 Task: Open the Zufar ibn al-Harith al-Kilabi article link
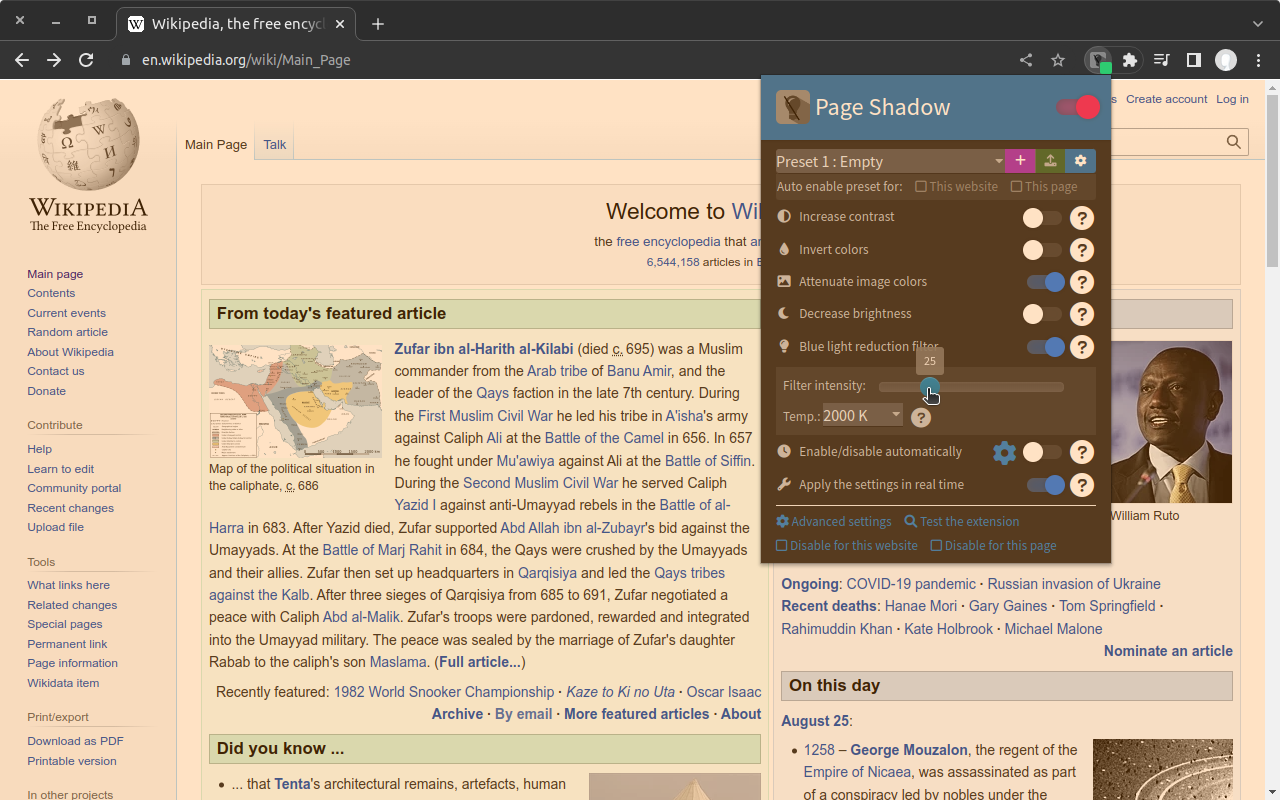coord(484,349)
